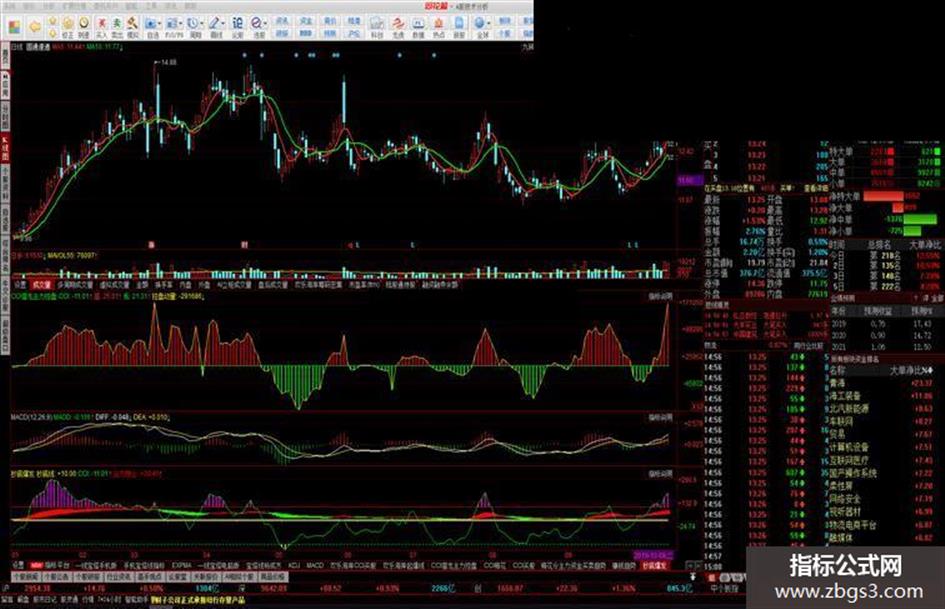Viewport: 945px width, 609px height.
Task: Open the 热点 hotspot flame icon
Action: (x=438, y=28)
